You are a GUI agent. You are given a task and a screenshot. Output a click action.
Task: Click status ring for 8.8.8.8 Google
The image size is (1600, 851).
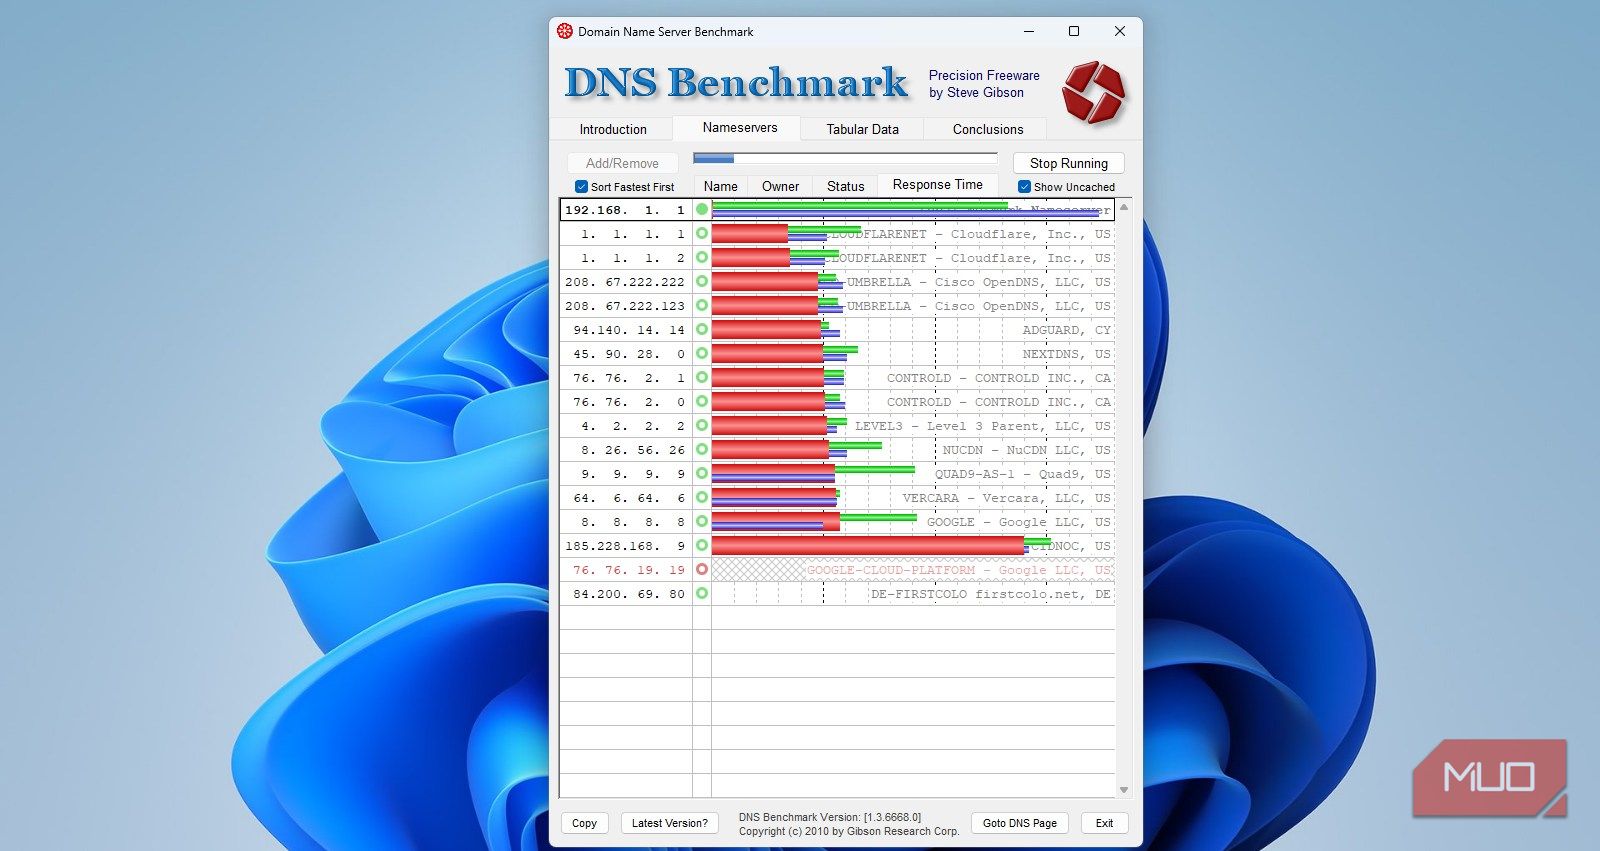pyautogui.click(x=702, y=521)
